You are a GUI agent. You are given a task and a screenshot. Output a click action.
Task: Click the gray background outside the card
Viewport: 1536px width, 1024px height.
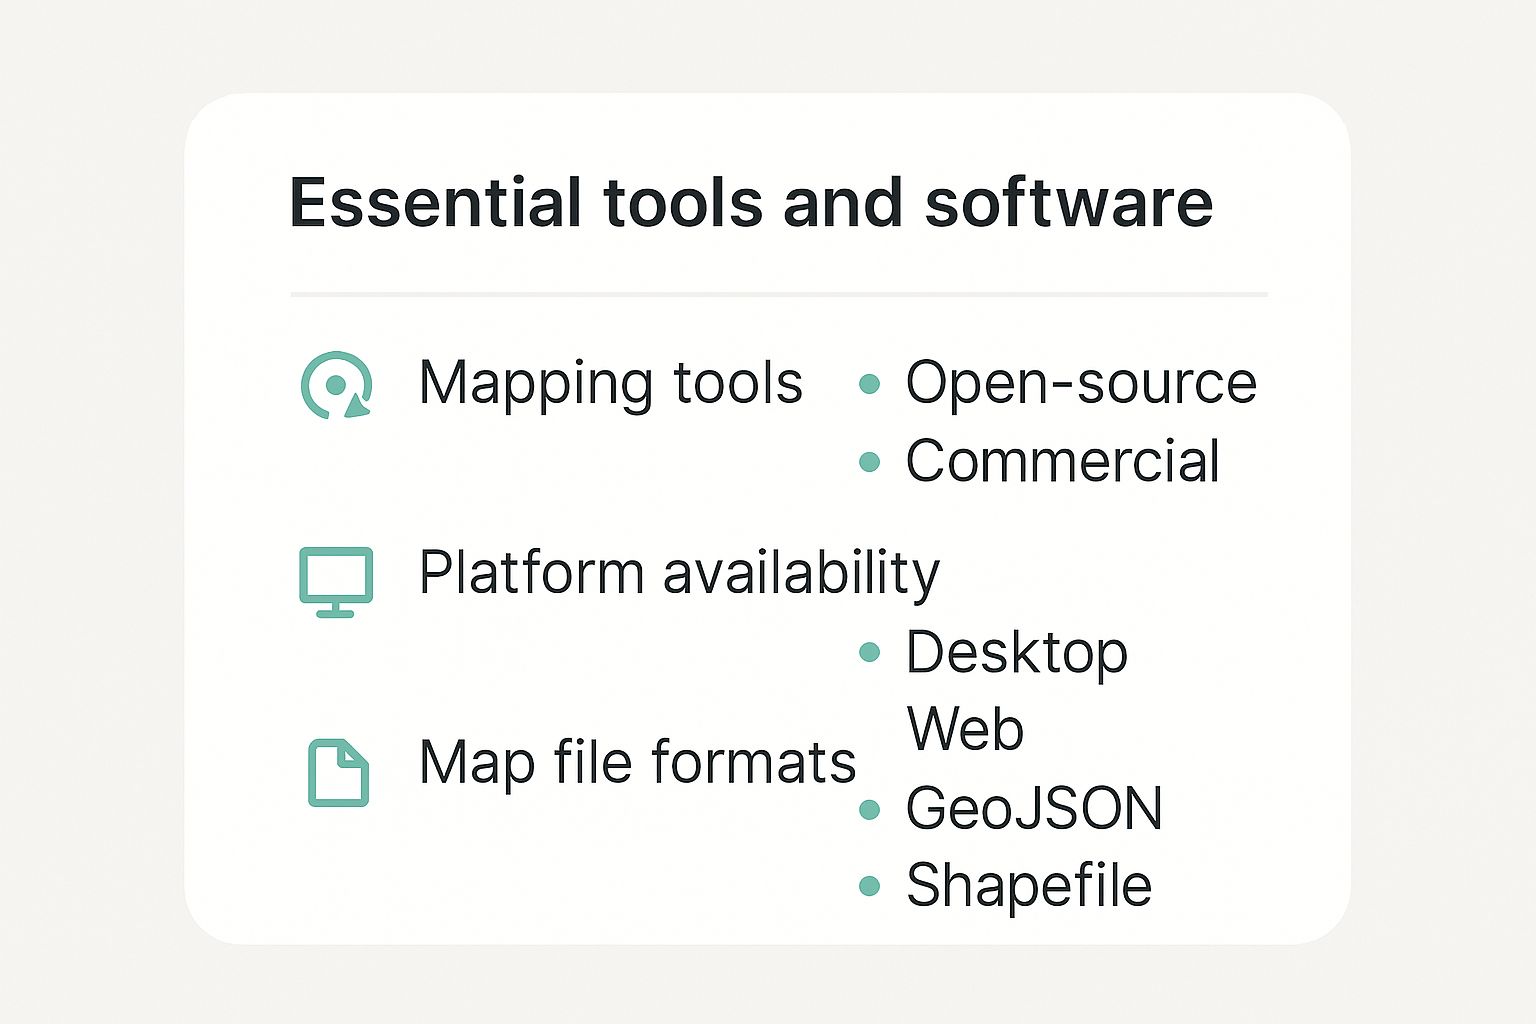tap(90, 500)
